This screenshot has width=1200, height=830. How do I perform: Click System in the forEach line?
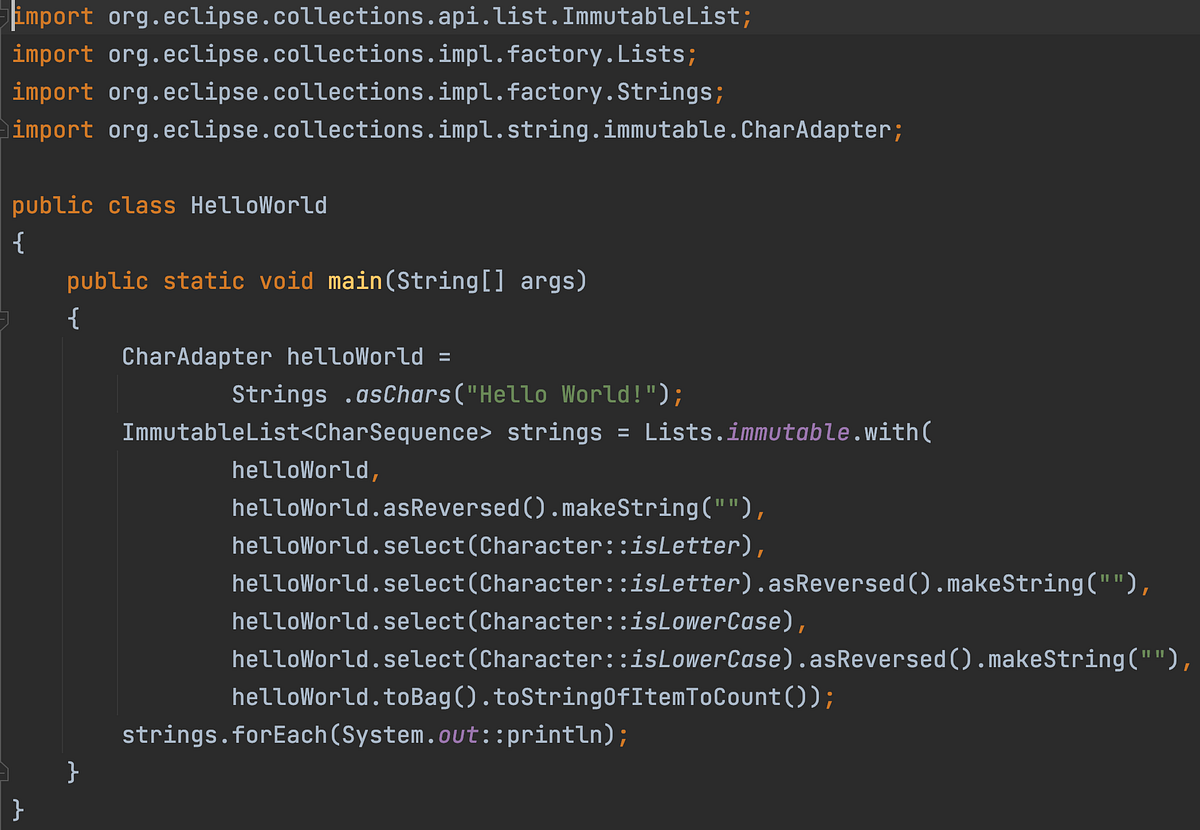pyautogui.click(x=383, y=735)
